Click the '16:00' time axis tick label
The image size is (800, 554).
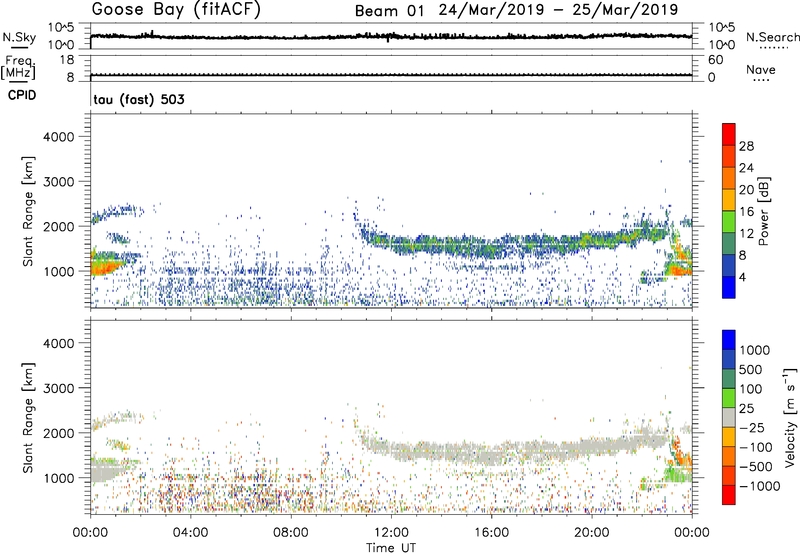coord(491,533)
